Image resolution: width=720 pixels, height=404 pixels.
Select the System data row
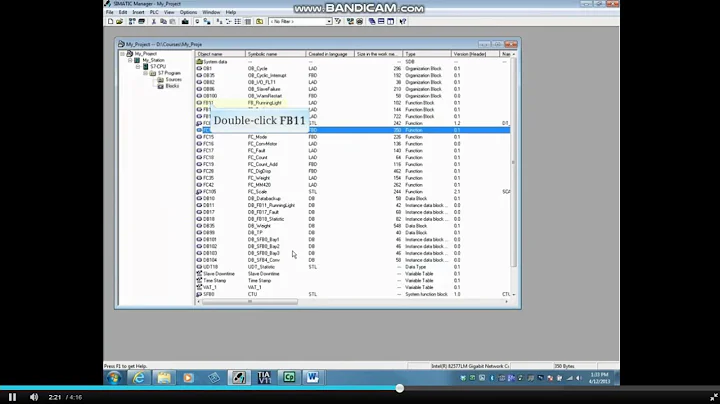(352, 62)
